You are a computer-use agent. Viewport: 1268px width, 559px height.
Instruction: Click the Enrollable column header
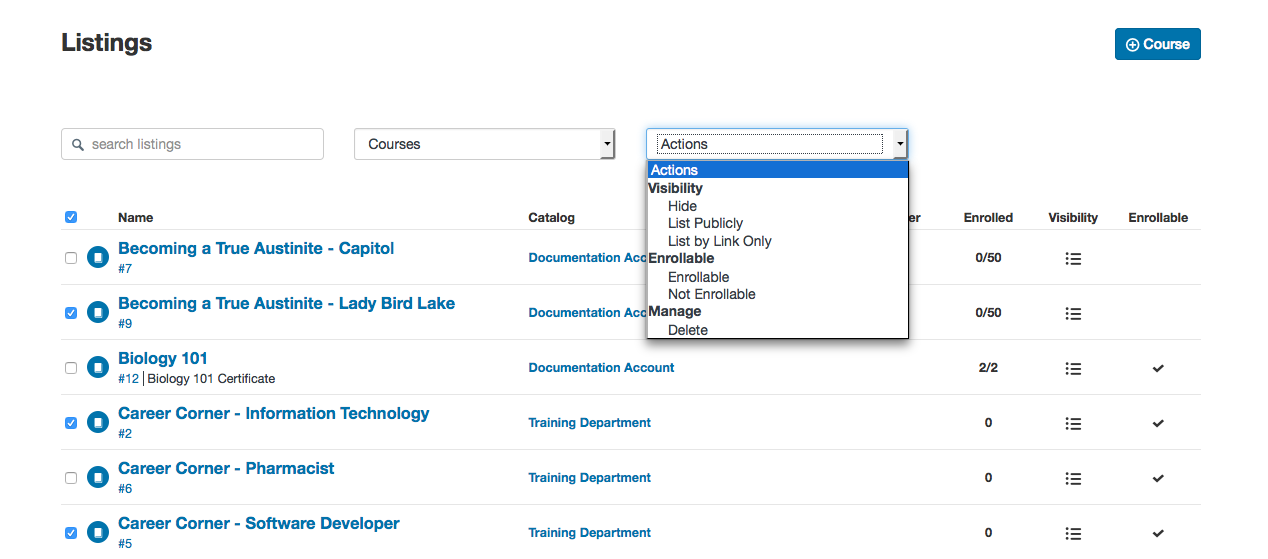(x=1158, y=218)
